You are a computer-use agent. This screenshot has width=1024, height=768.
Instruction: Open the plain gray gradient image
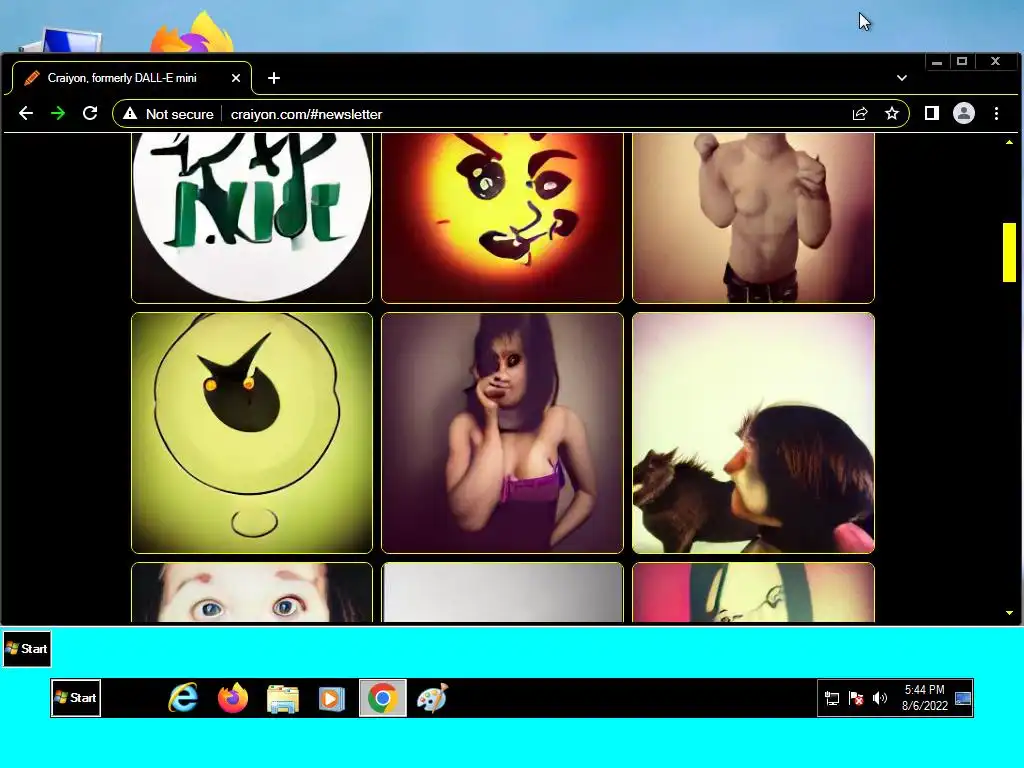[502, 592]
